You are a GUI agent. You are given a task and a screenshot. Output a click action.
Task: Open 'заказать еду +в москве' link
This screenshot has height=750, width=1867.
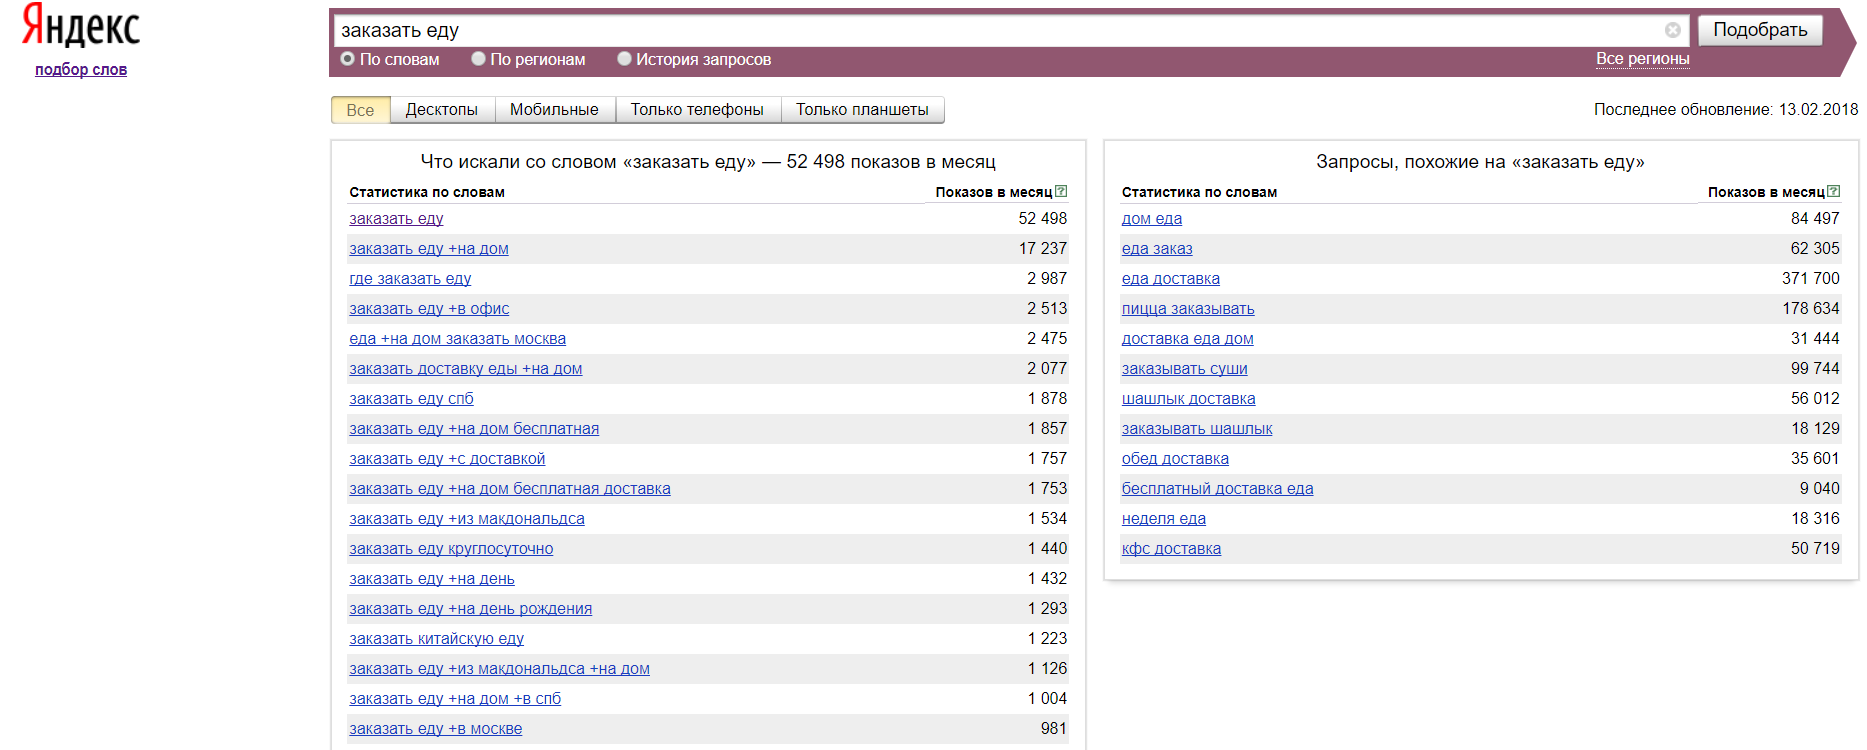[435, 729]
